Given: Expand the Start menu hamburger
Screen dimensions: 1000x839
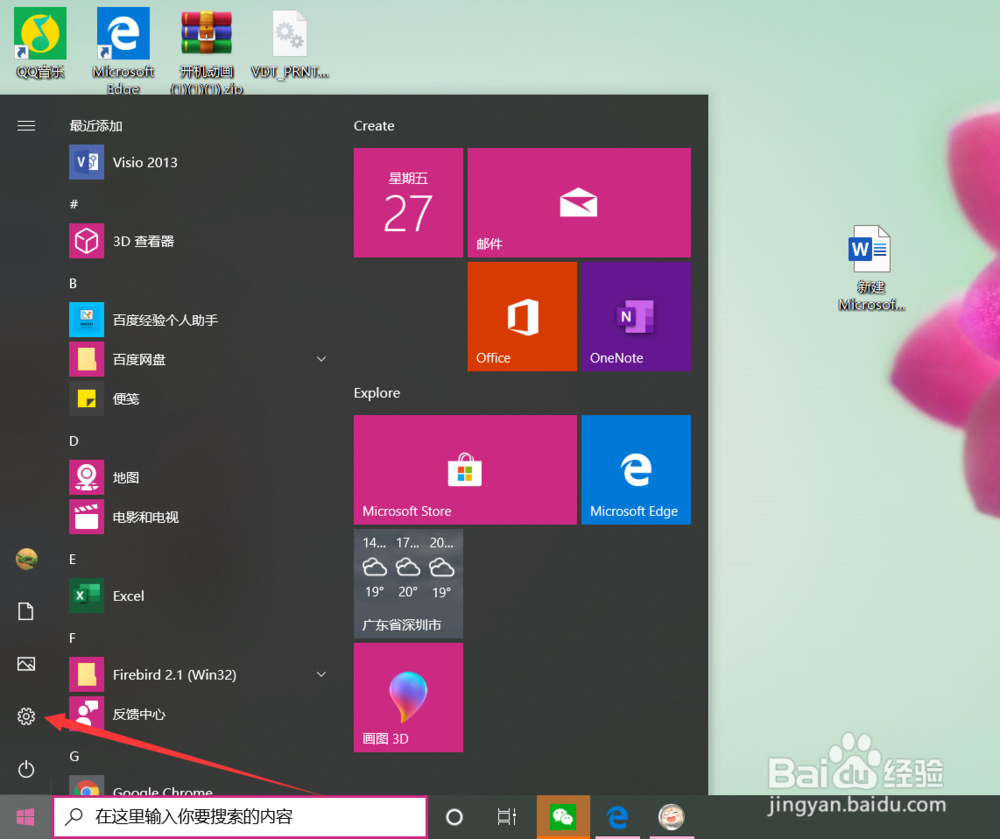Looking at the screenshot, I should click(x=26, y=126).
